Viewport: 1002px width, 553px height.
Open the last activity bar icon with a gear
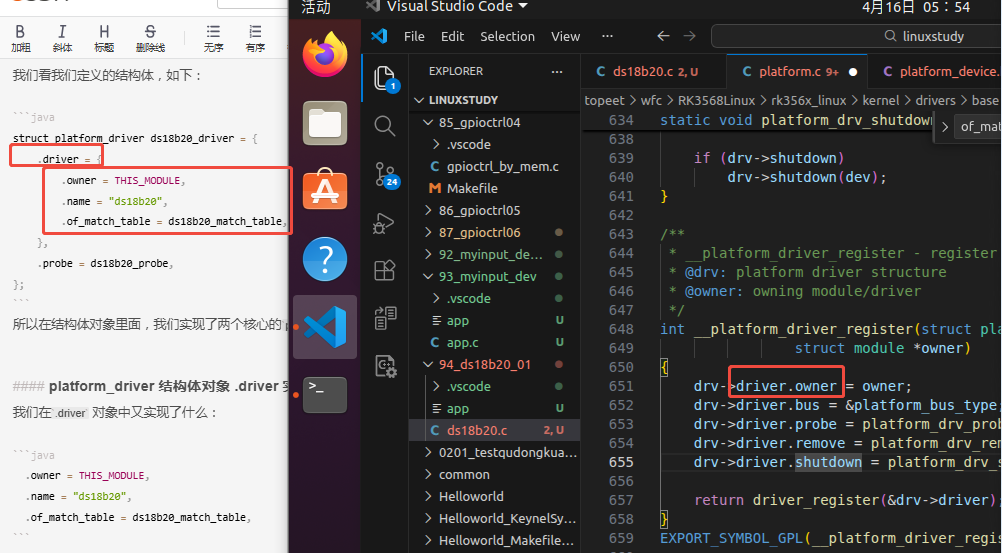386,366
